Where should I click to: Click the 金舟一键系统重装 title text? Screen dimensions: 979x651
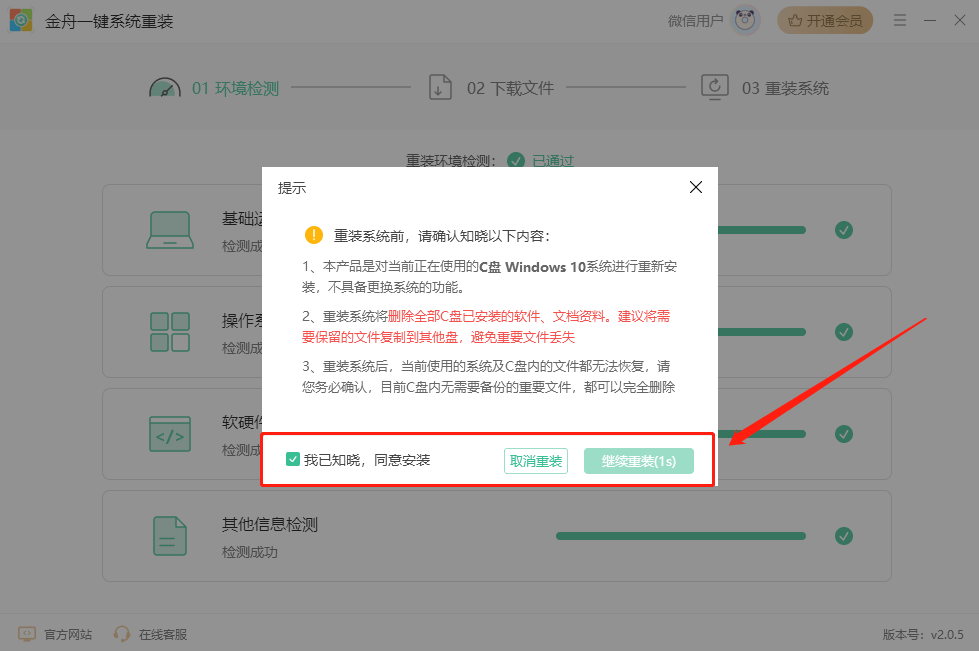(109, 21)
